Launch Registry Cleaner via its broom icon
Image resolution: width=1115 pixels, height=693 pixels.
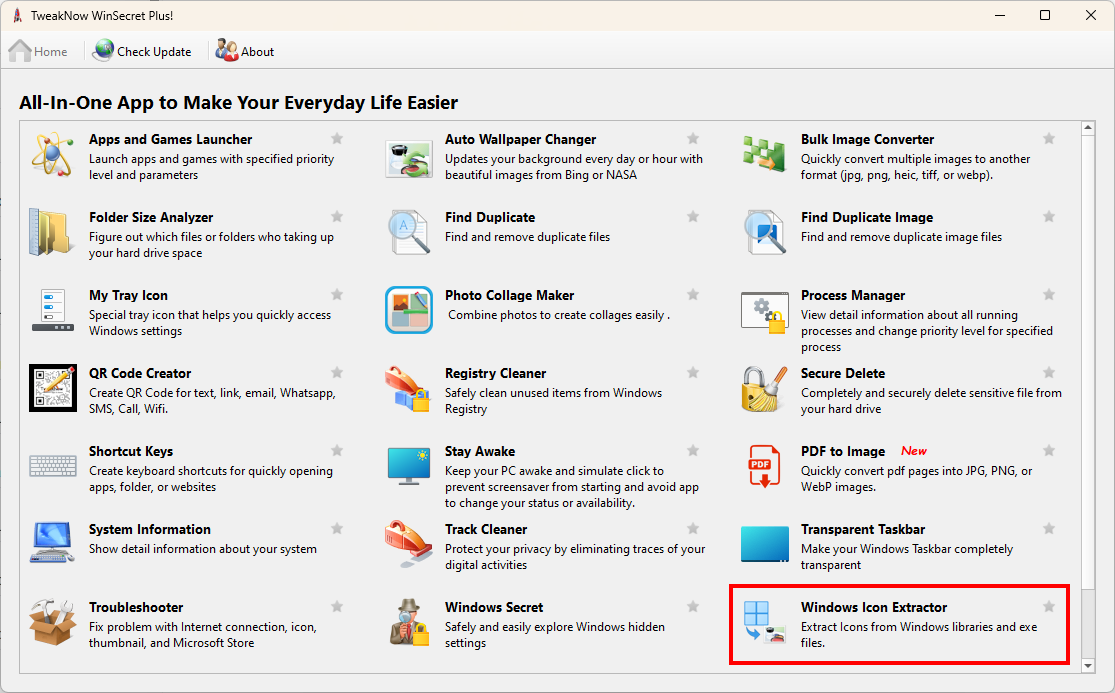408,388
